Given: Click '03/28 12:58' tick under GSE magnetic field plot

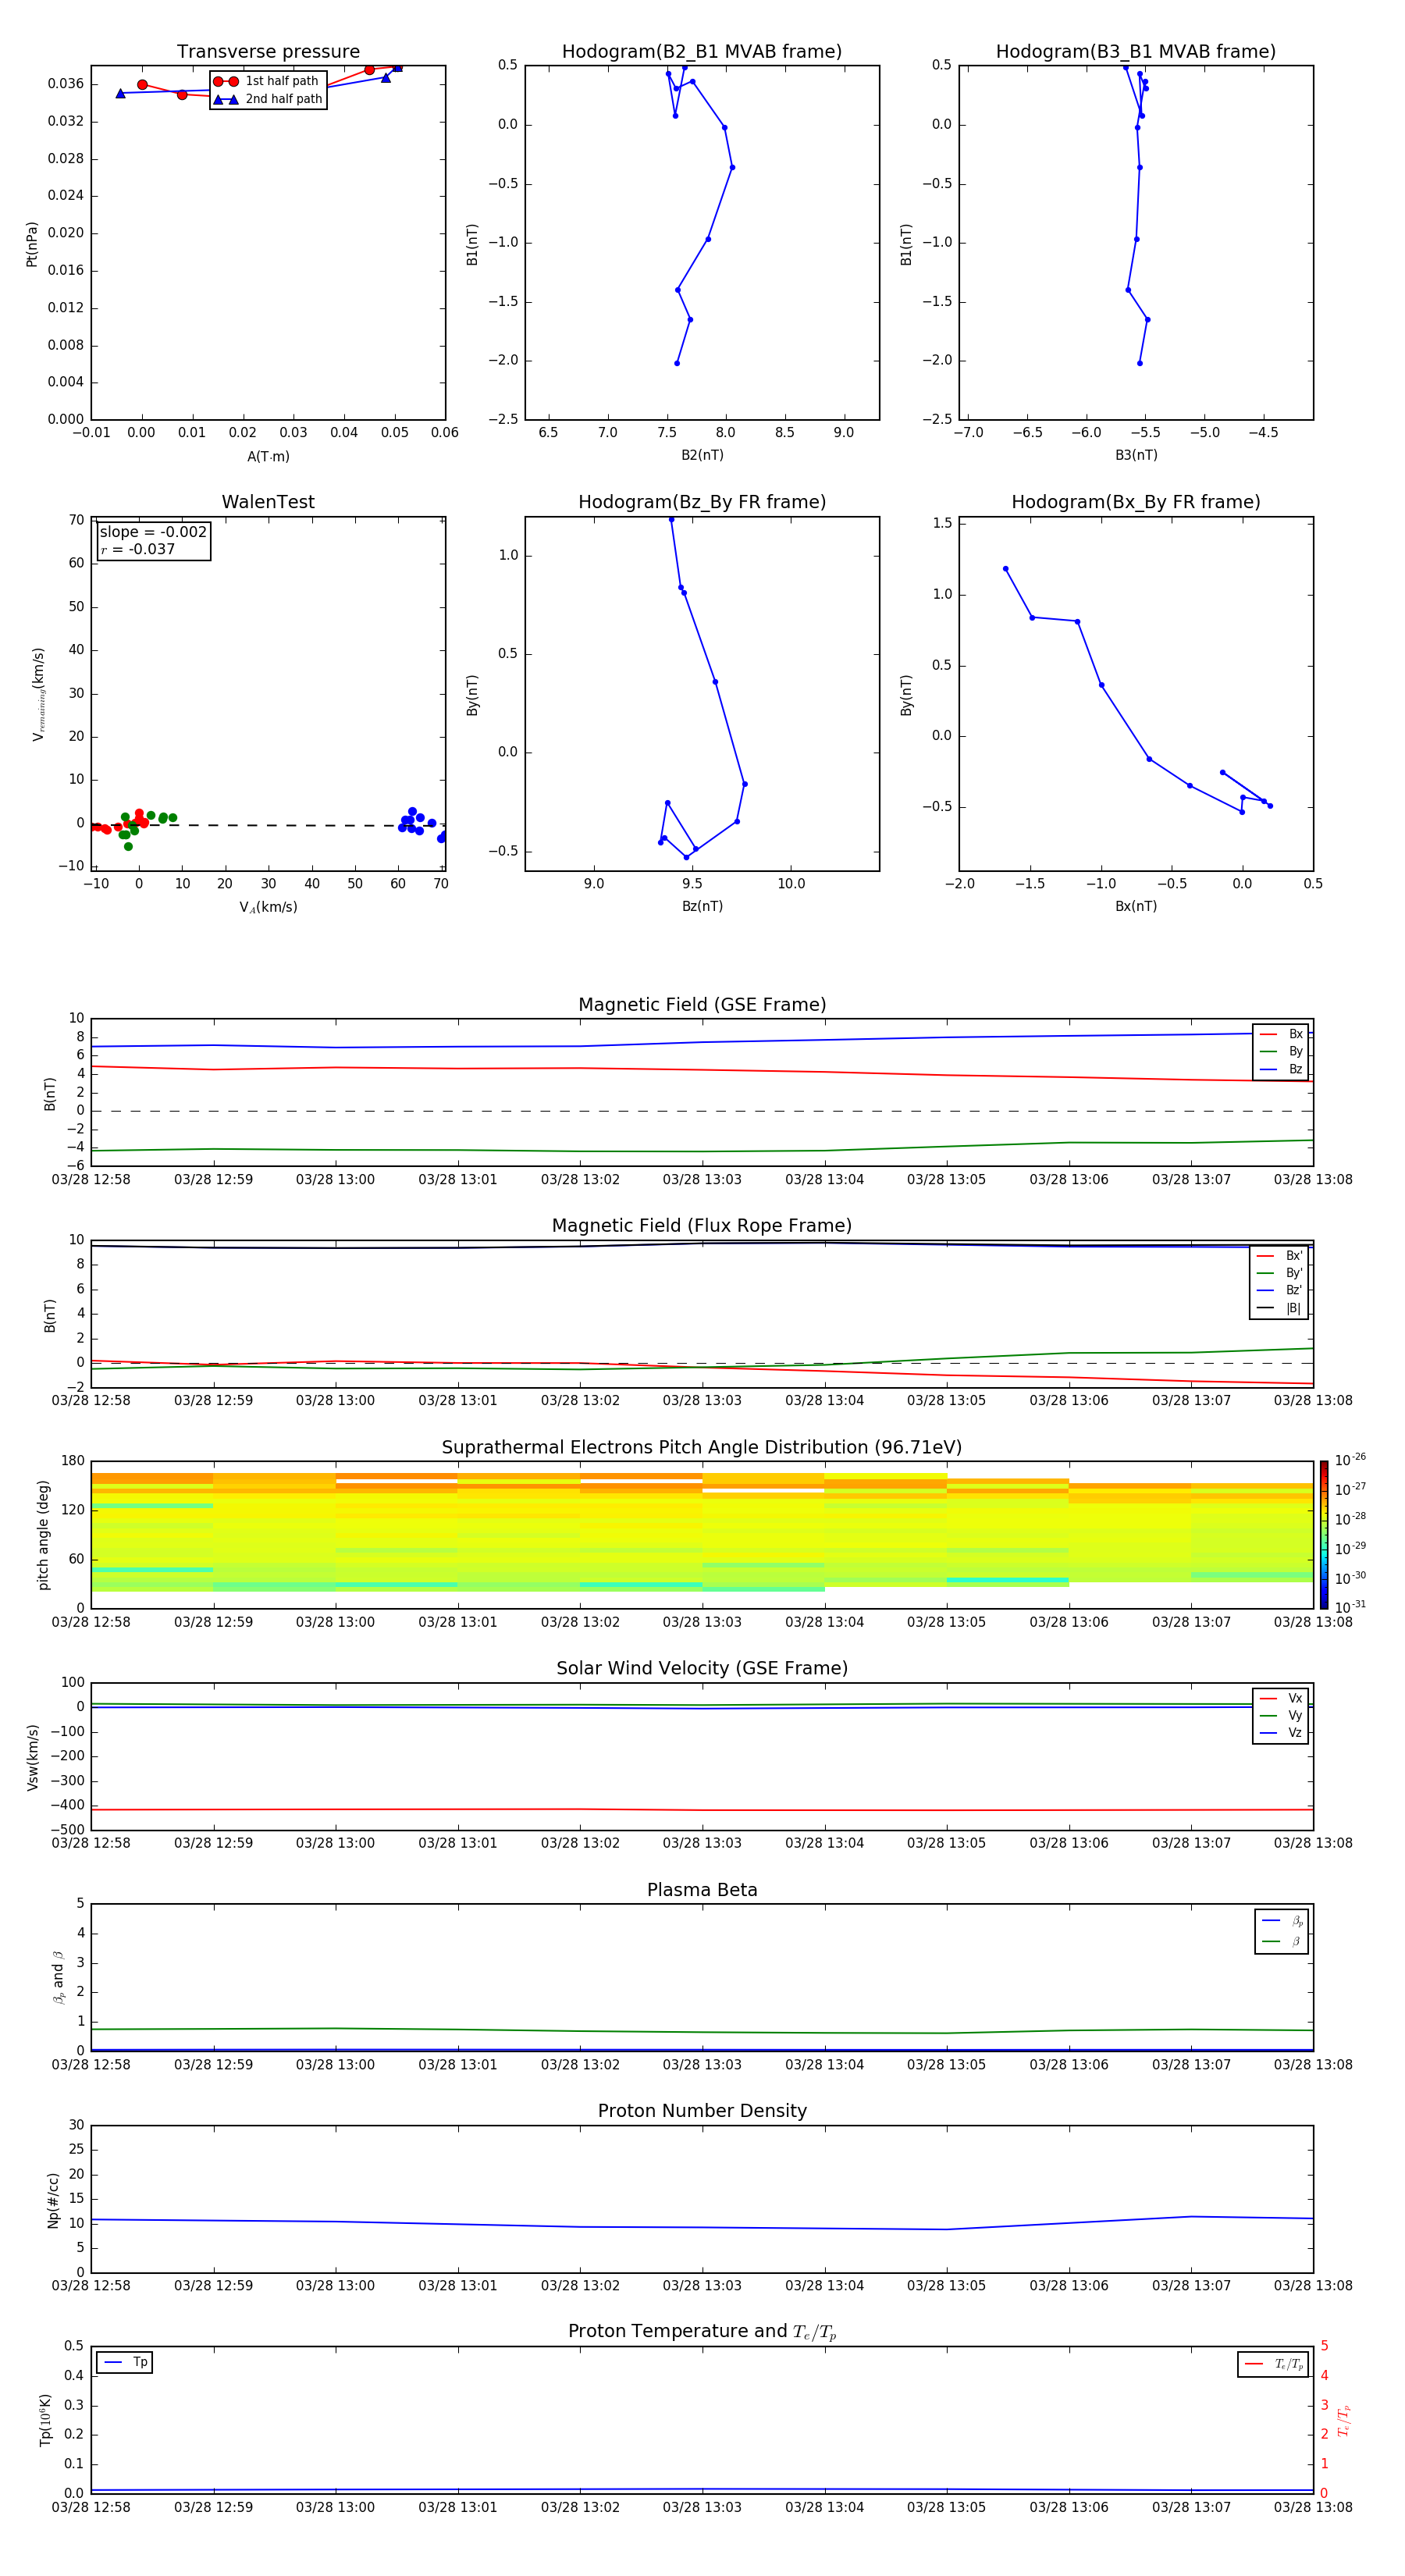Looking at the screenshot, I should tap(91, 1179).
